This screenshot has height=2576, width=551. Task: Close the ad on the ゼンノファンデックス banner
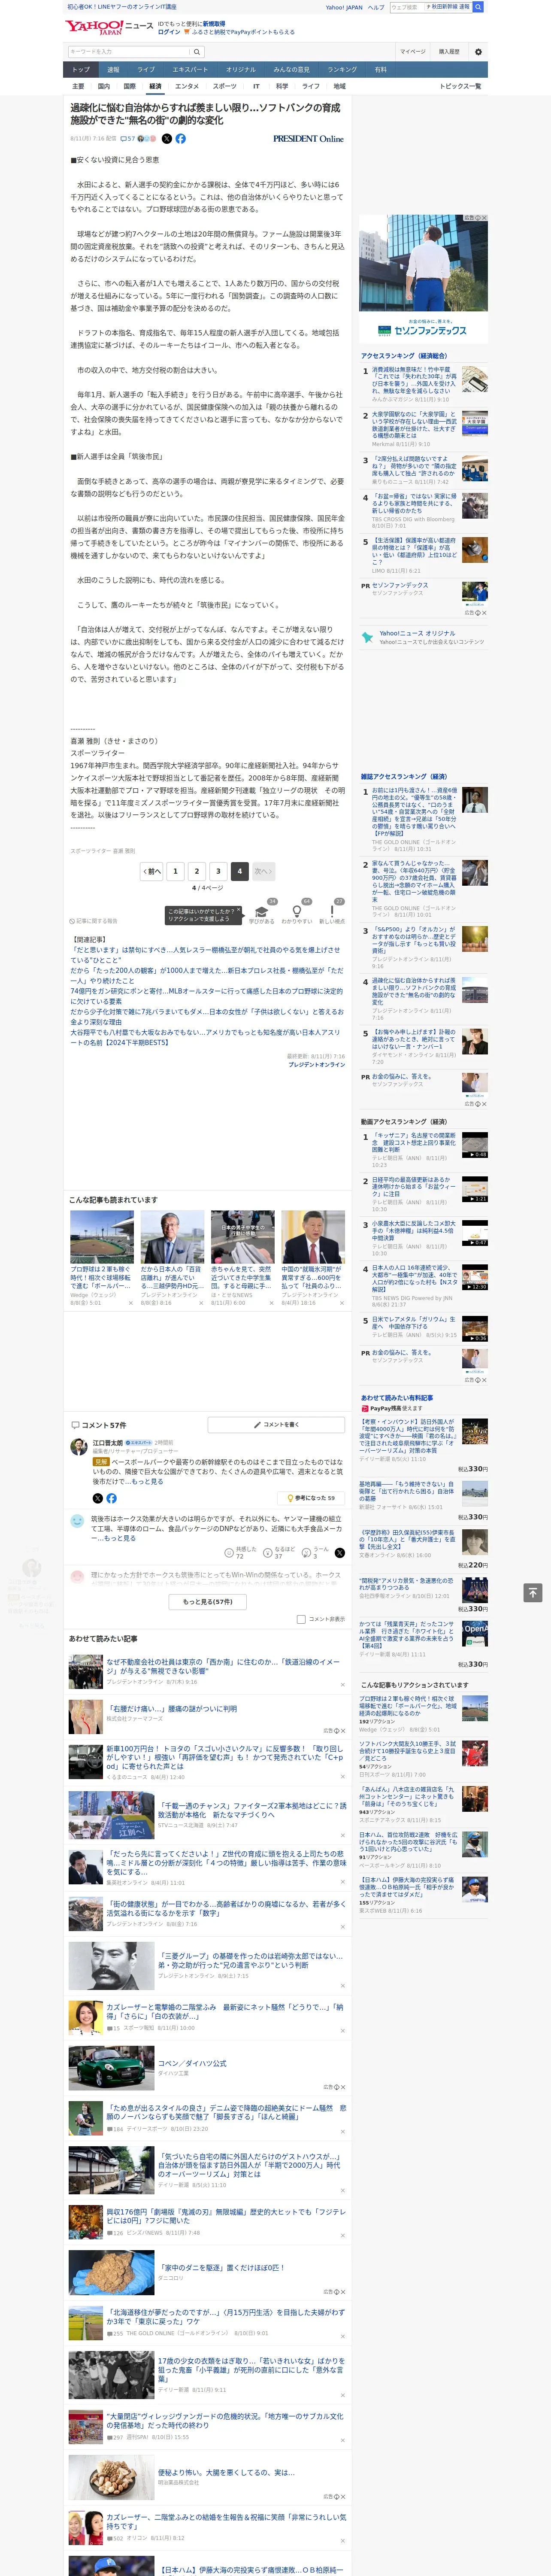tap(484, 218)
